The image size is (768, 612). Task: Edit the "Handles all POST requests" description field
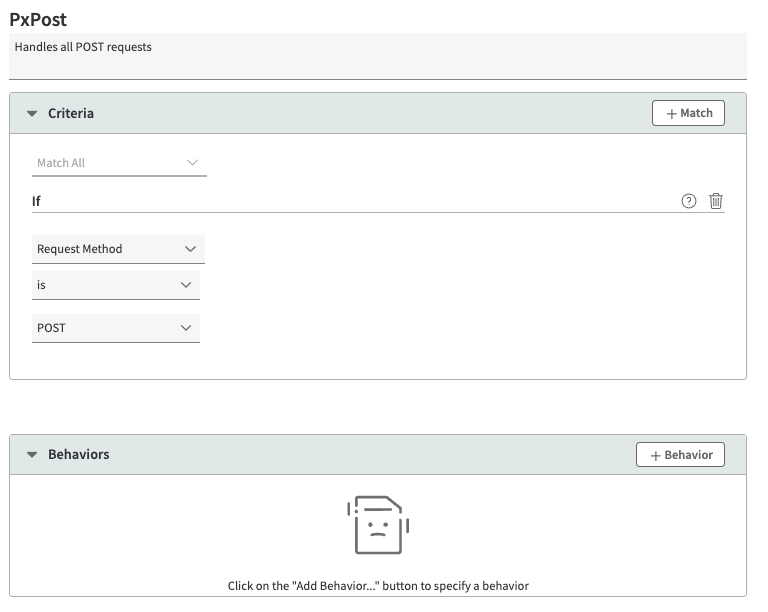pyautogui.click(x=378, y=54)
